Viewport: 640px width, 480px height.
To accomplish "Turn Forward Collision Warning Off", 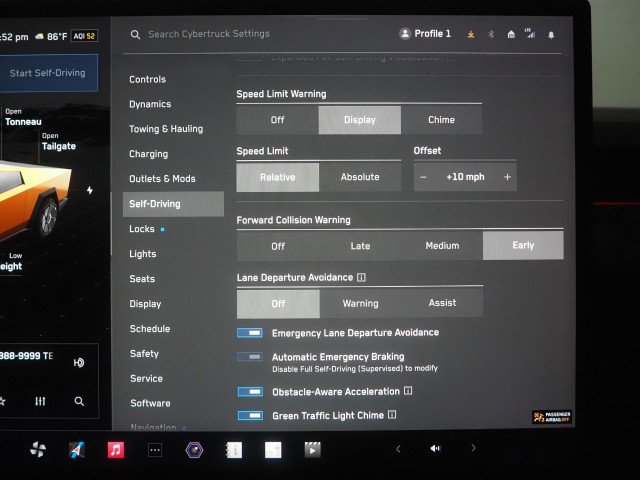I will point(278,246).
